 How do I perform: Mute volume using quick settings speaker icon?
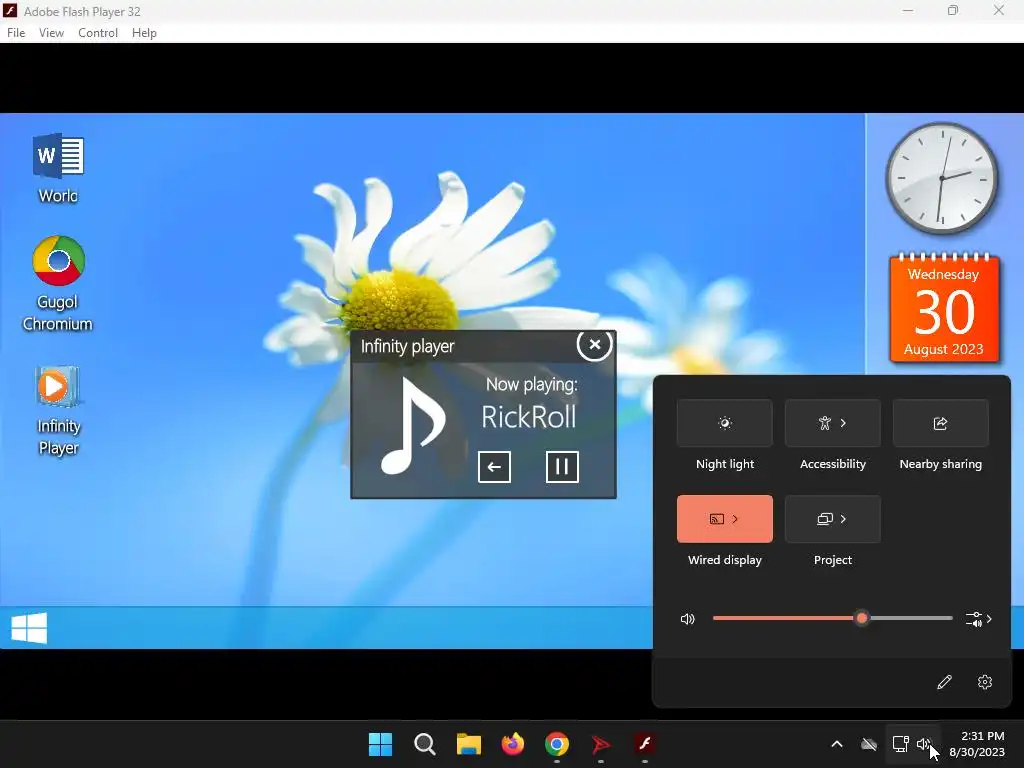(x=688, y=619)
